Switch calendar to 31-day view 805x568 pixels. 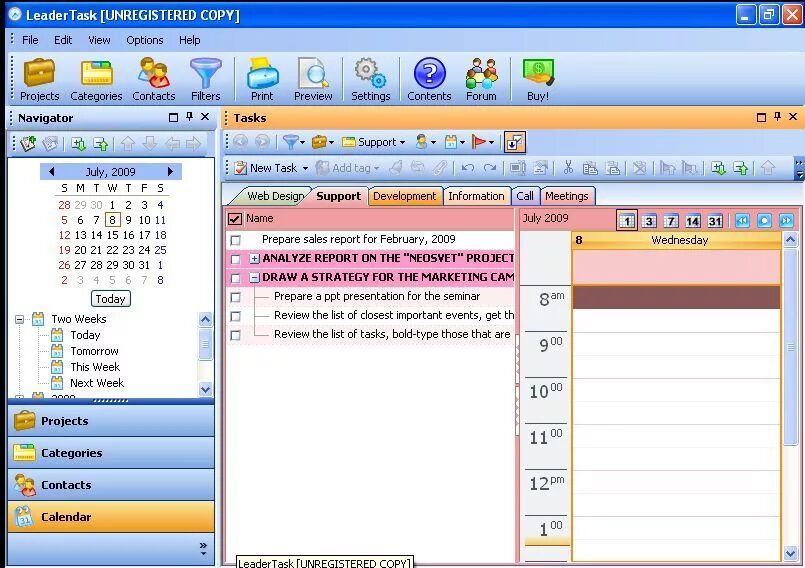tap(715, 221)
